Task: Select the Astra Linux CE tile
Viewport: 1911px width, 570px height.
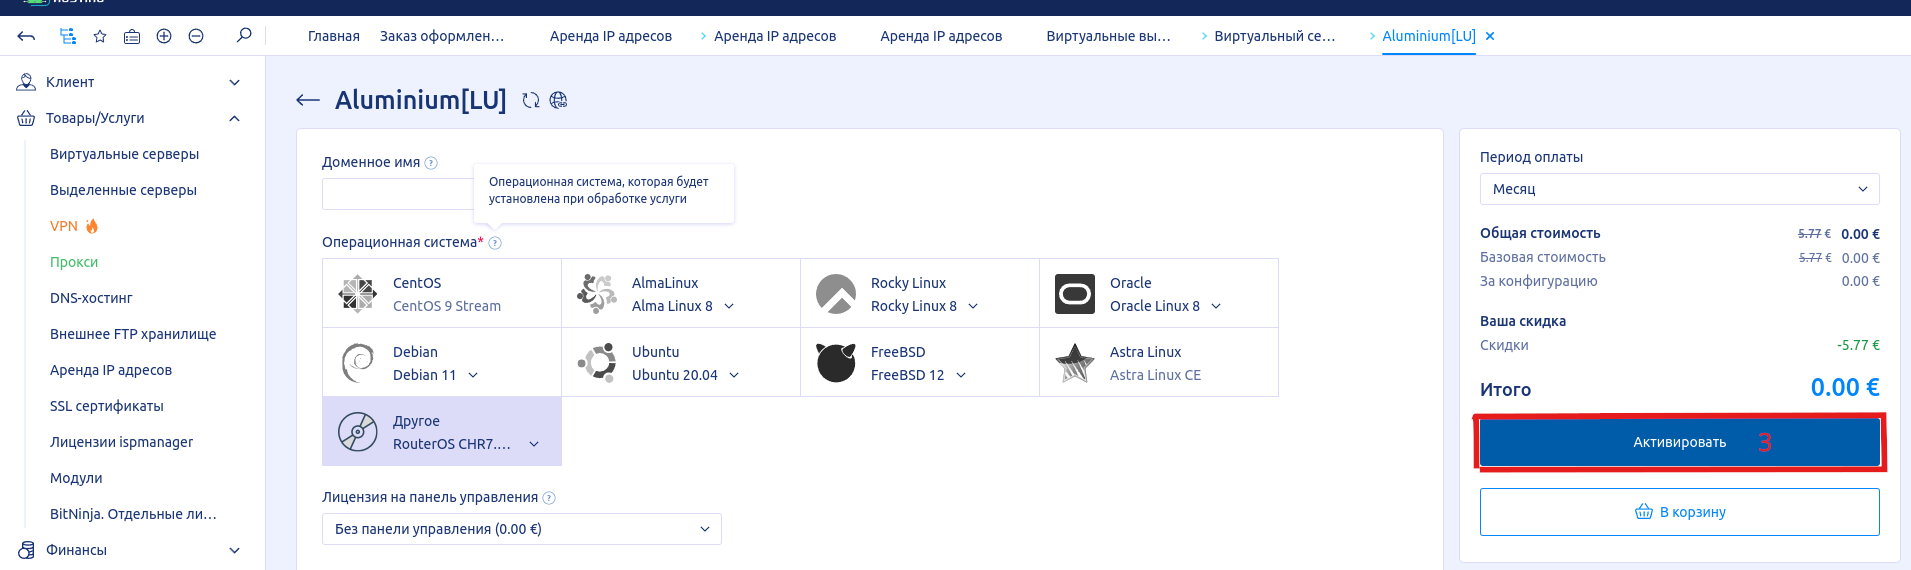Action: click(x=1159, y=363)
